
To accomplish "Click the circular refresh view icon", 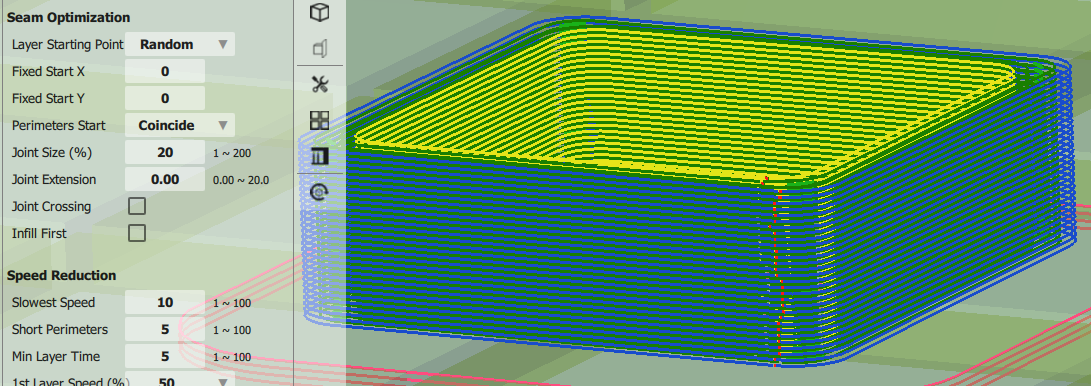I will point(319,192).
